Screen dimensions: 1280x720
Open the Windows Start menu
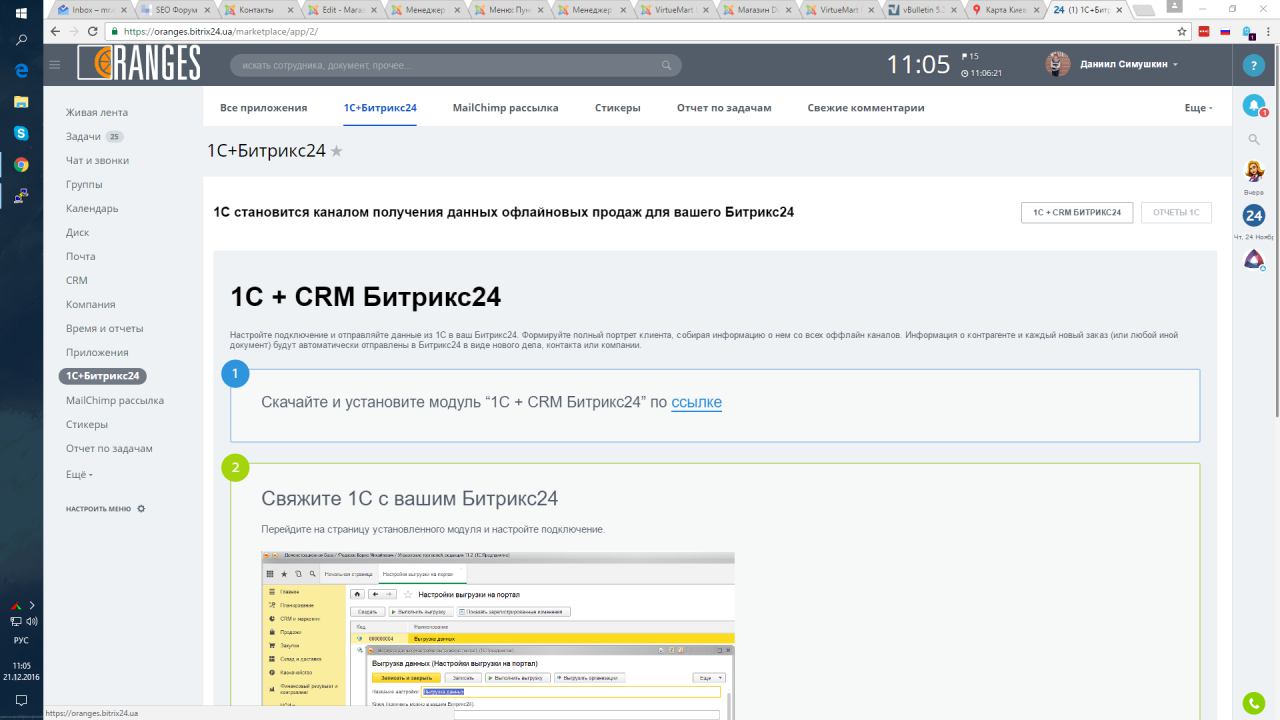[x=21, y=13]
